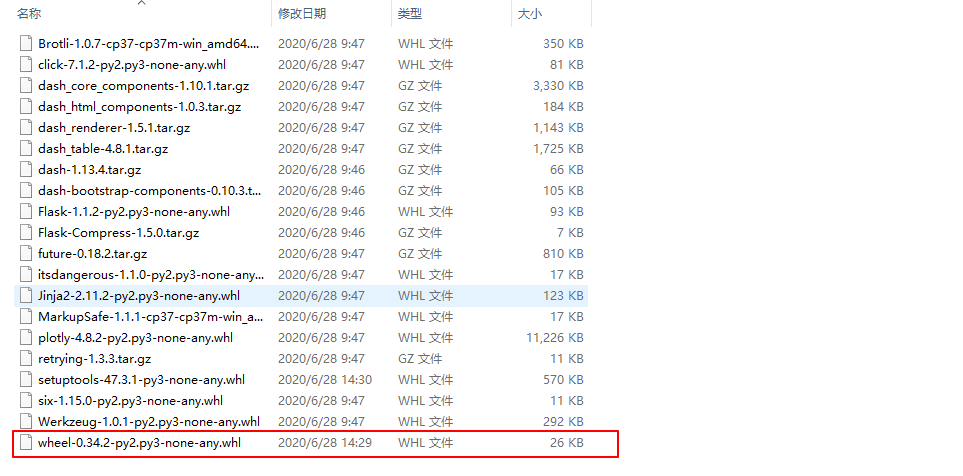Click the Werkzeug-1.0.1 file icon
963x476 pixels.
(25, 421)
